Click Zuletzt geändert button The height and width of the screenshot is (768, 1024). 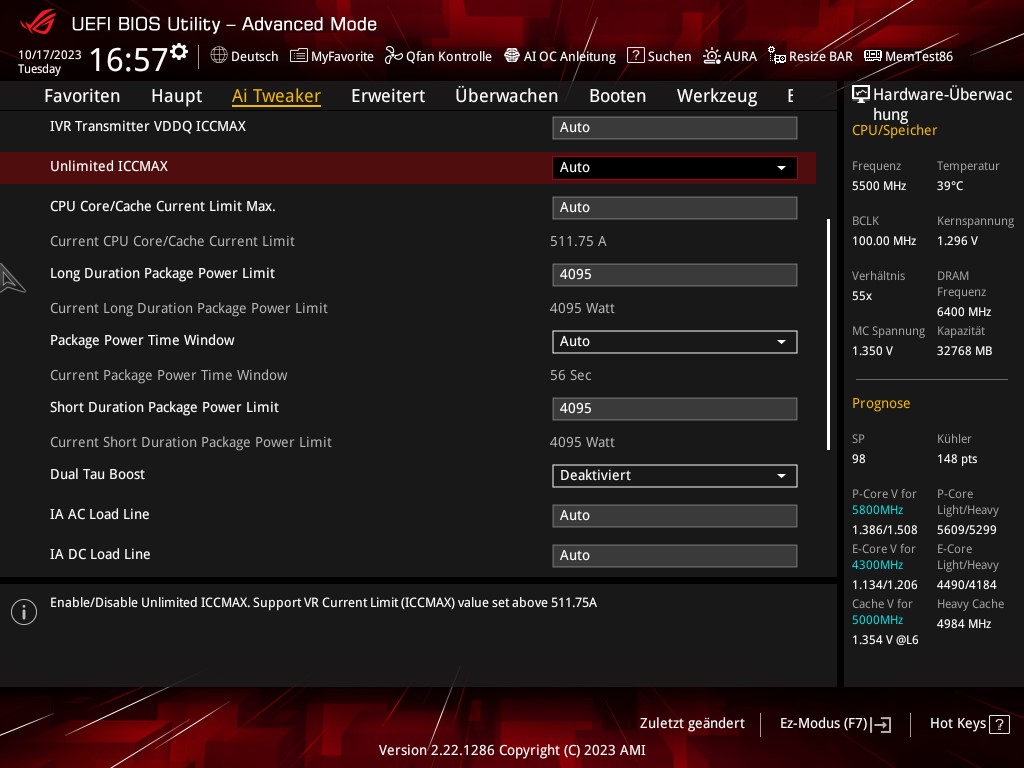pos(692,724)
